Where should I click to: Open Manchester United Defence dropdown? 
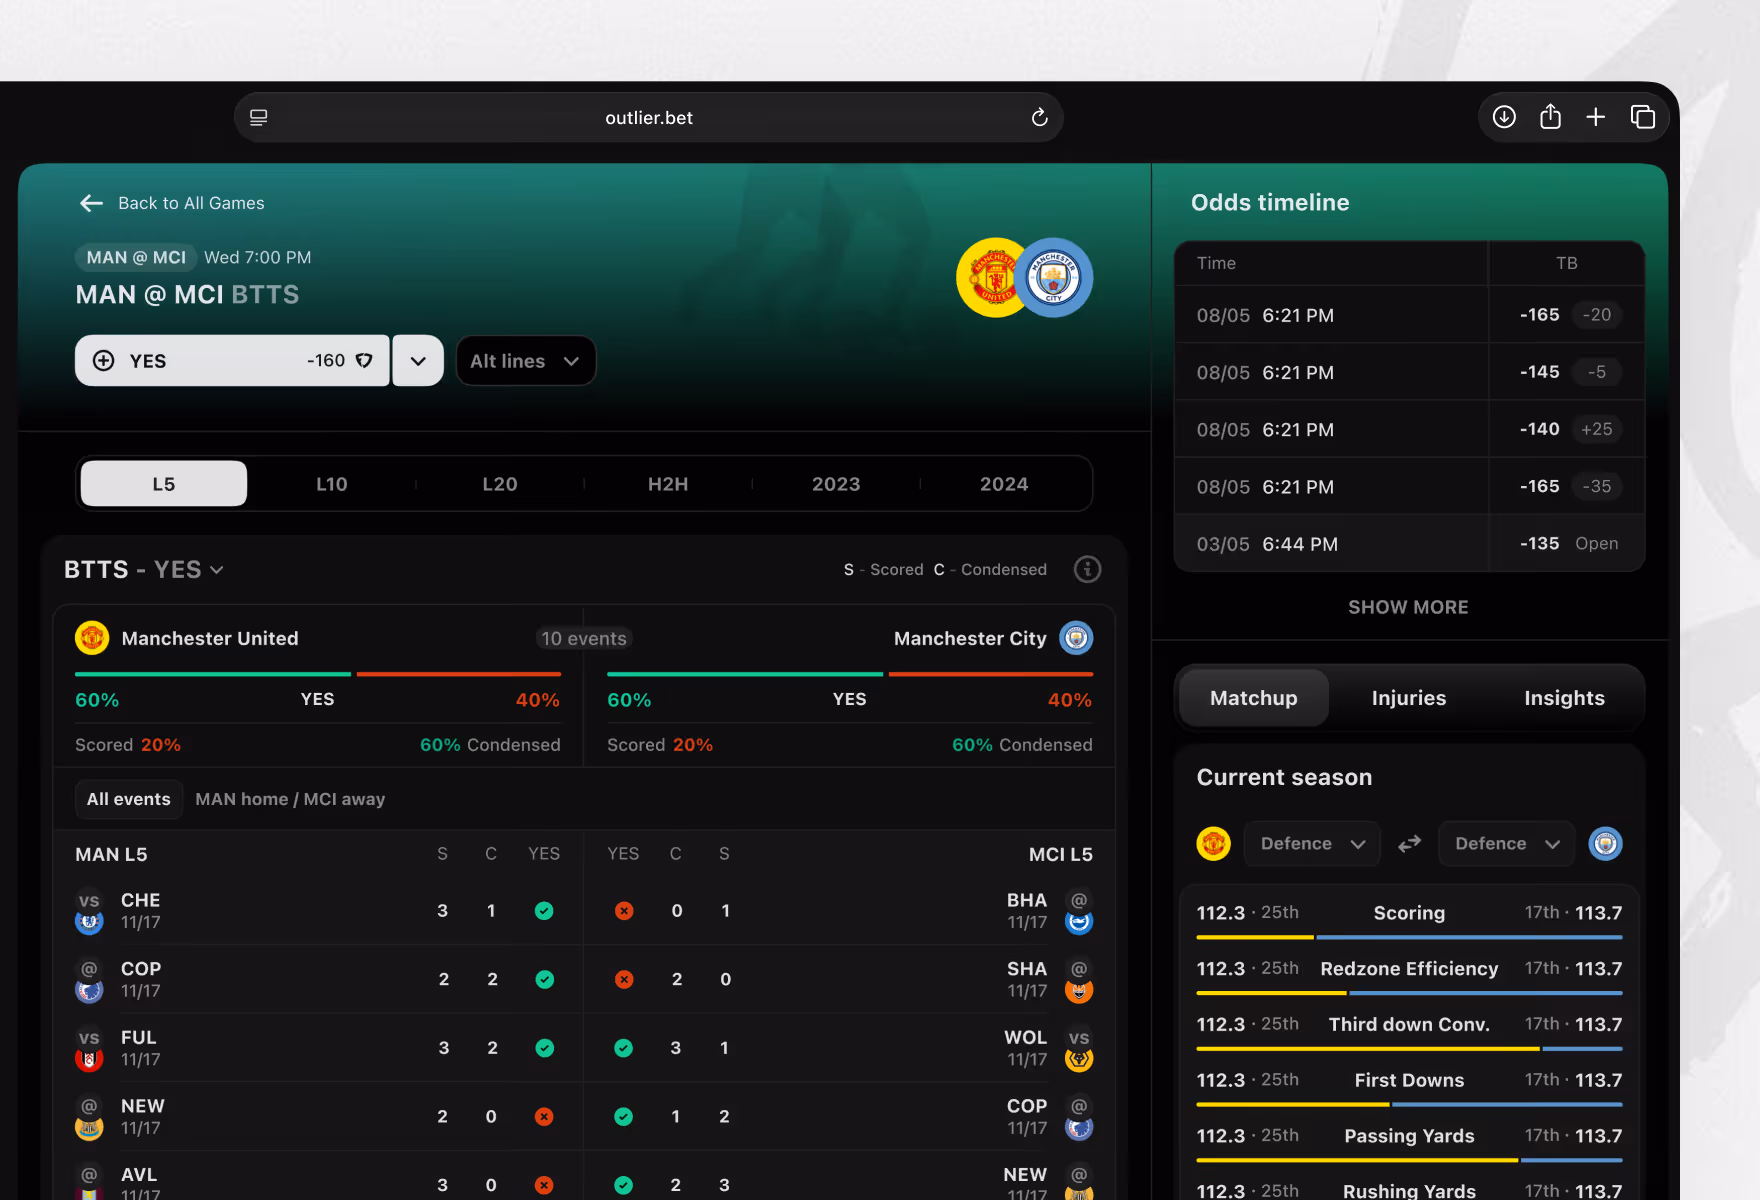pyautogui.click(x=1312, y=844)
